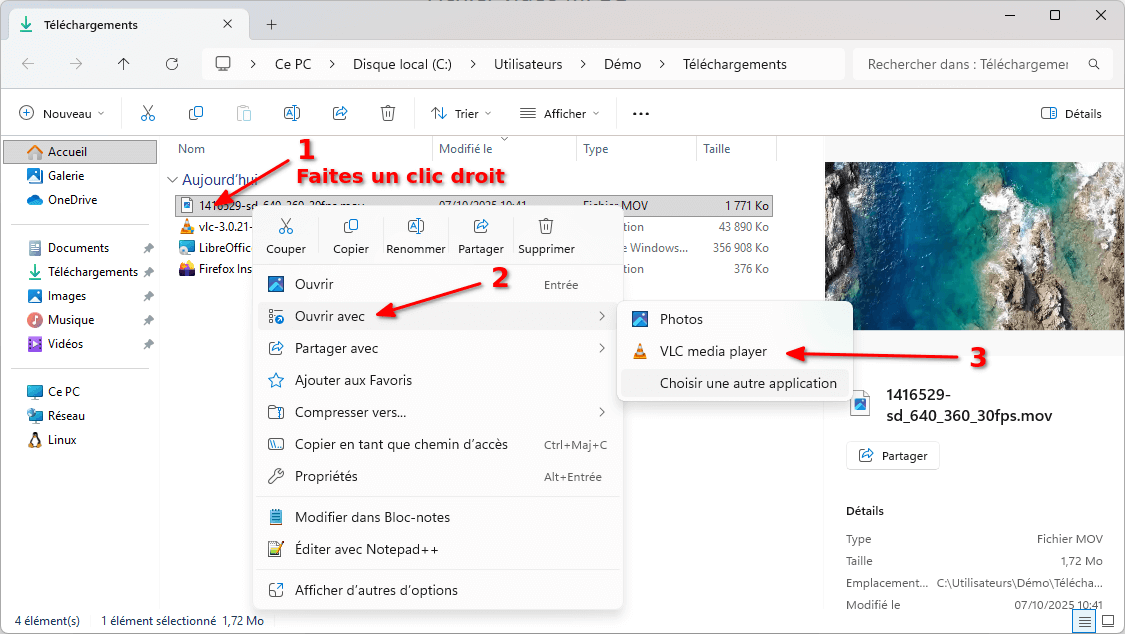Click the Partager button in details pane

tap(893, 456)
